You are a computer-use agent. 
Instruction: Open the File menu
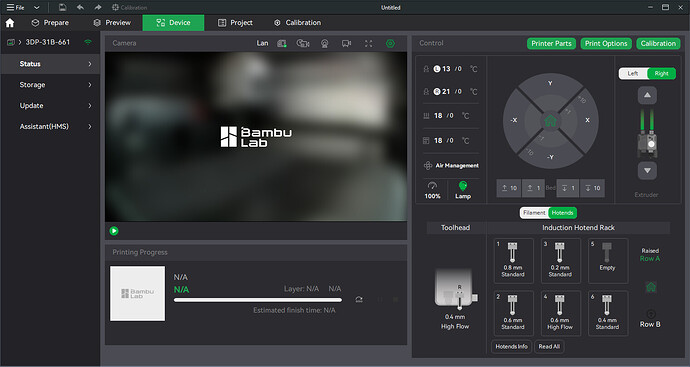click(x=16, y=7)
